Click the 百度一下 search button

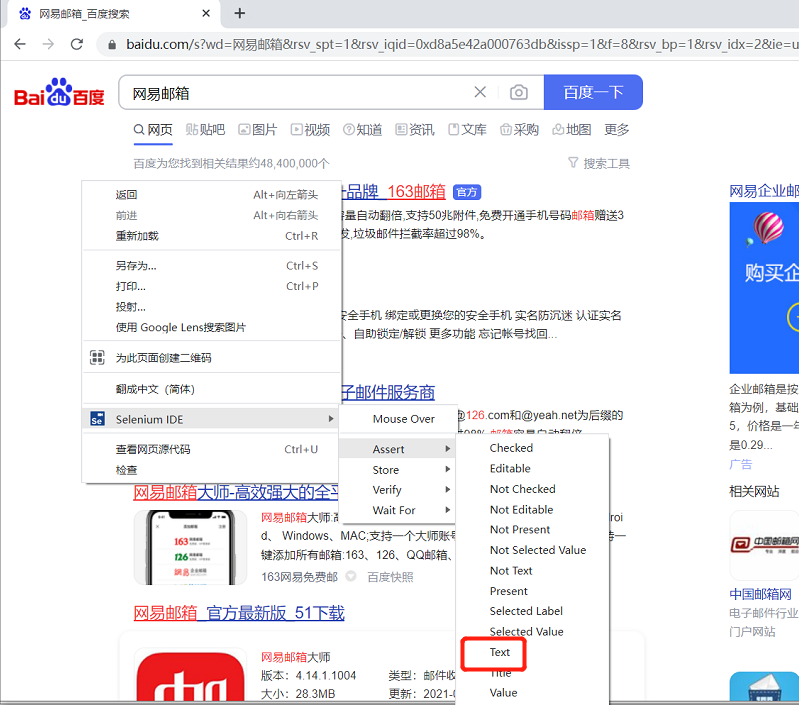point(593,92)
